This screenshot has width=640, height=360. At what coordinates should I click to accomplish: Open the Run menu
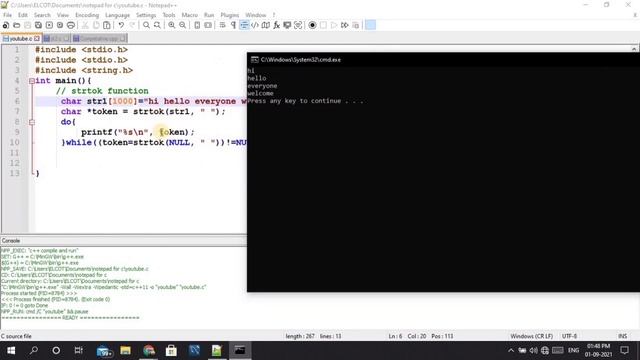(x=209, y=15)
